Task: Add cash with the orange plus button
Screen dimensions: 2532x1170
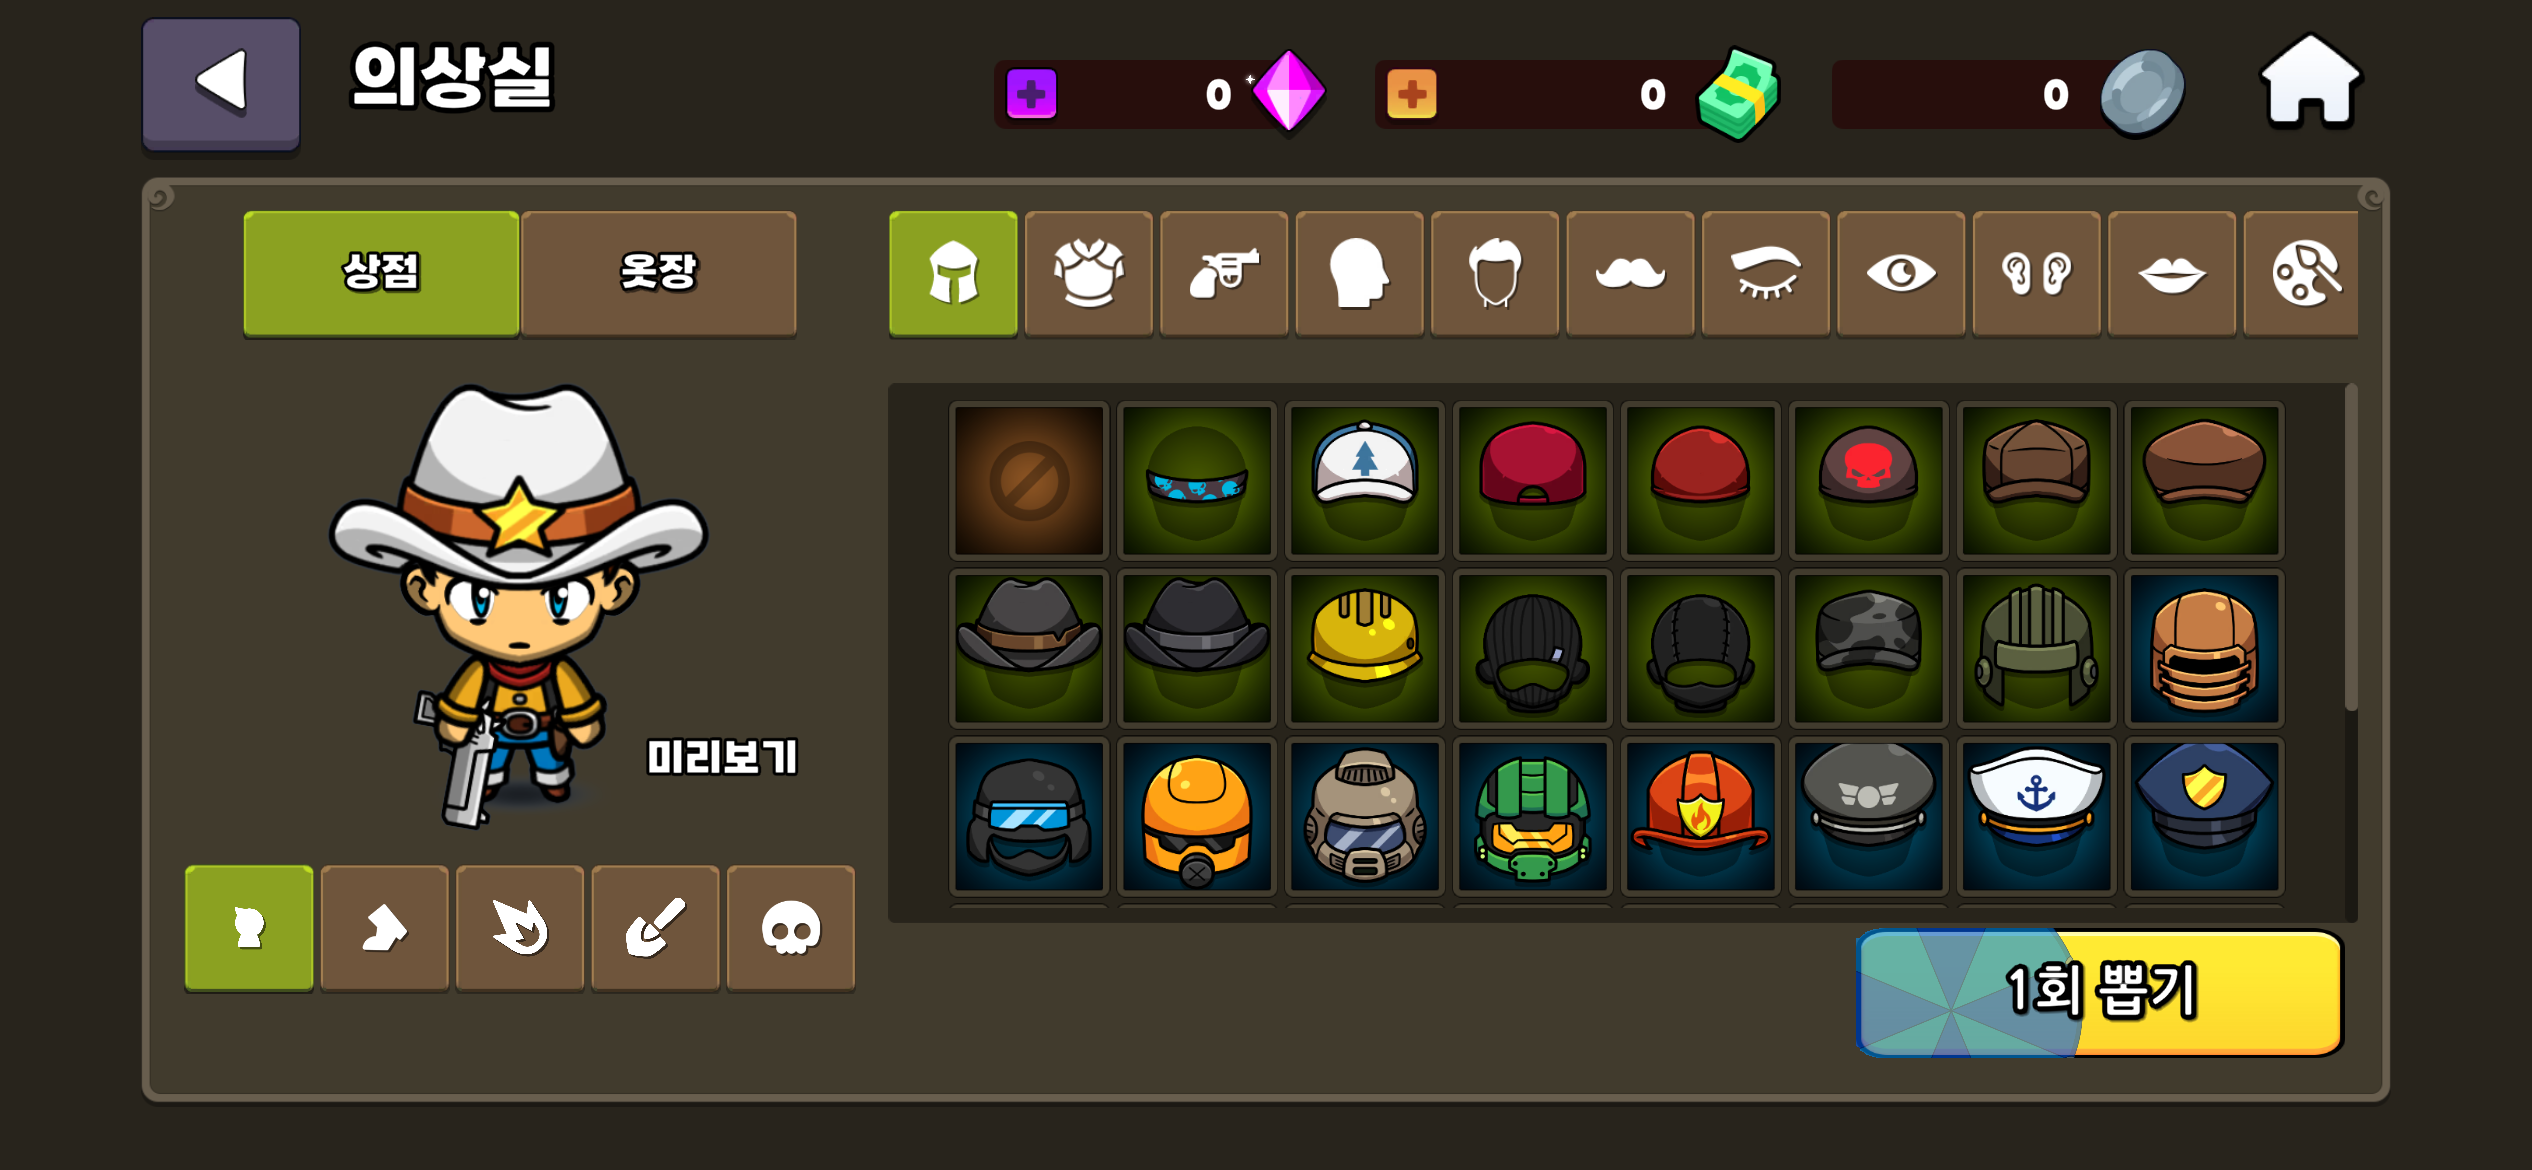Action: click(1412, 94)
